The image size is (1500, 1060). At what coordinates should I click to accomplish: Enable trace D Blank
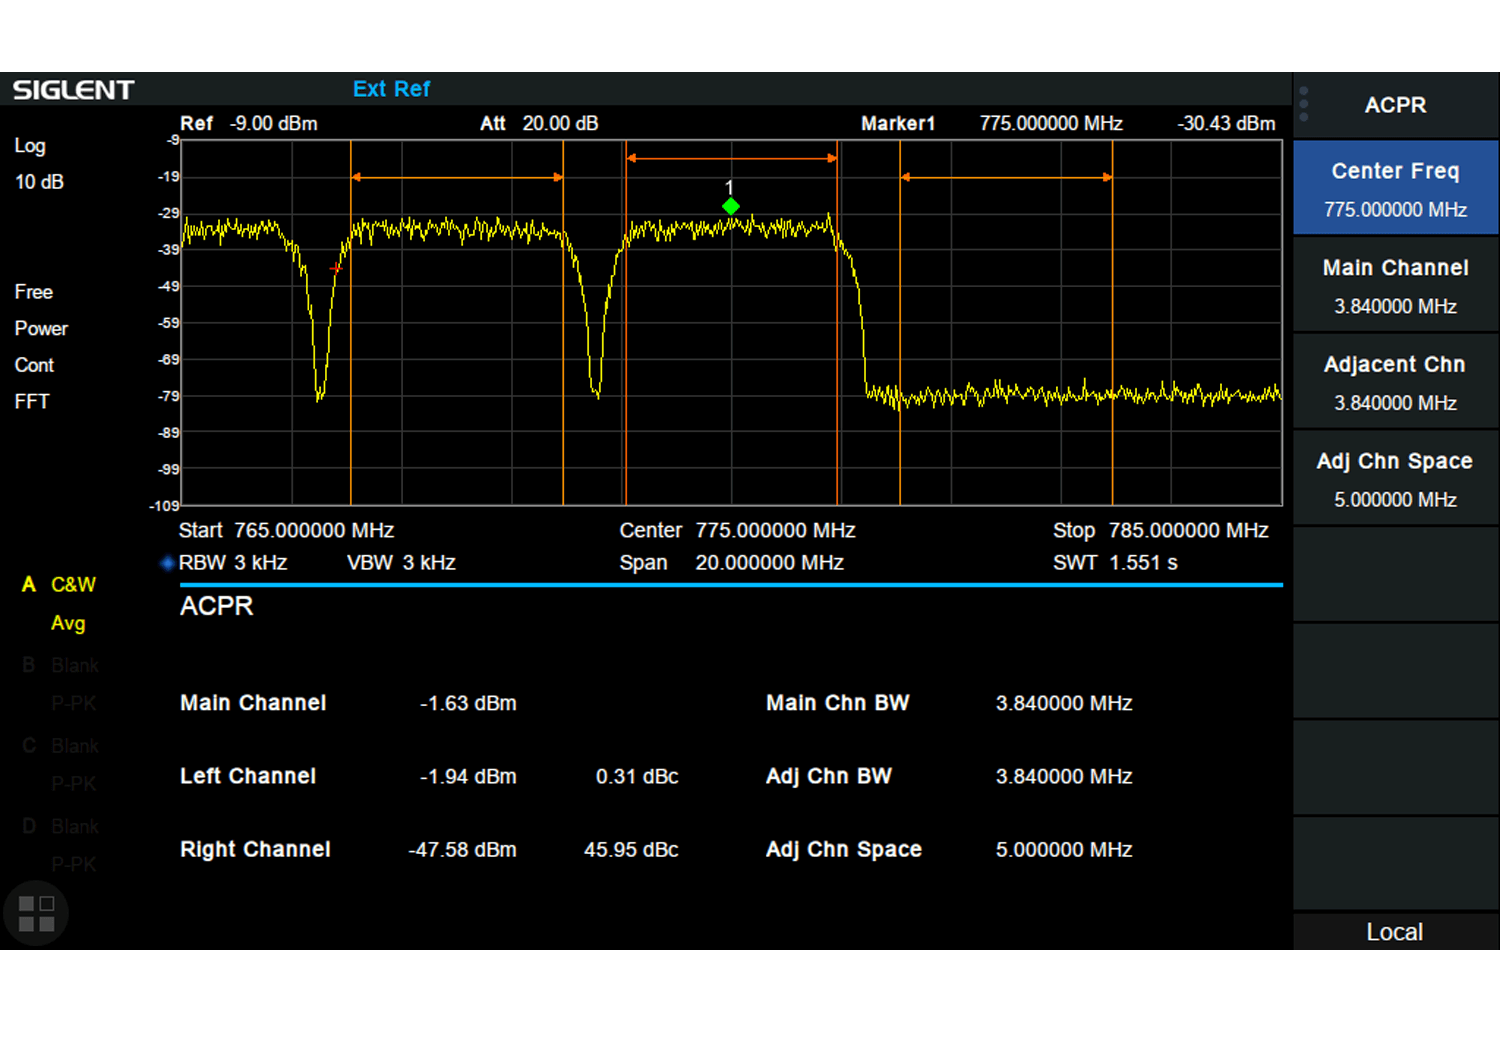point(62,827)
